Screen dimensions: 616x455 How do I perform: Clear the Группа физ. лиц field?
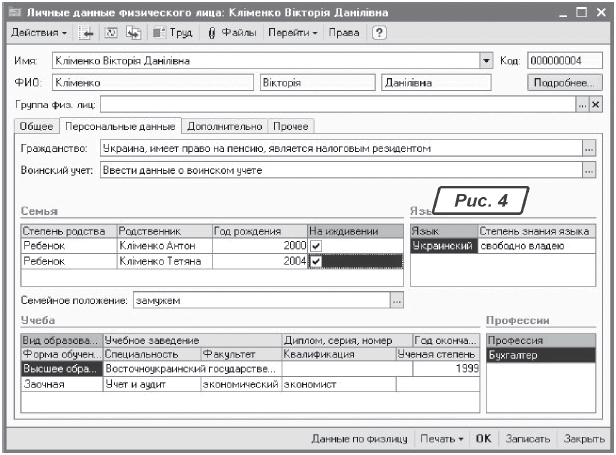point(596,104)
